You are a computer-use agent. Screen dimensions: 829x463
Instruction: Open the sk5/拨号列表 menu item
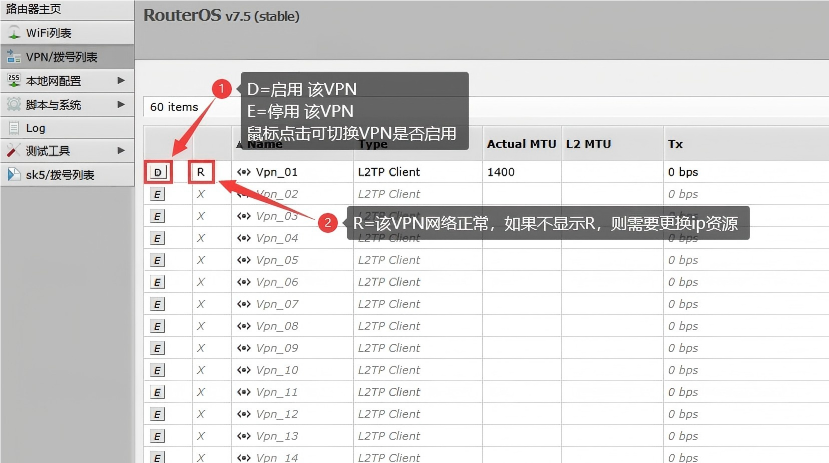(67, 174)
